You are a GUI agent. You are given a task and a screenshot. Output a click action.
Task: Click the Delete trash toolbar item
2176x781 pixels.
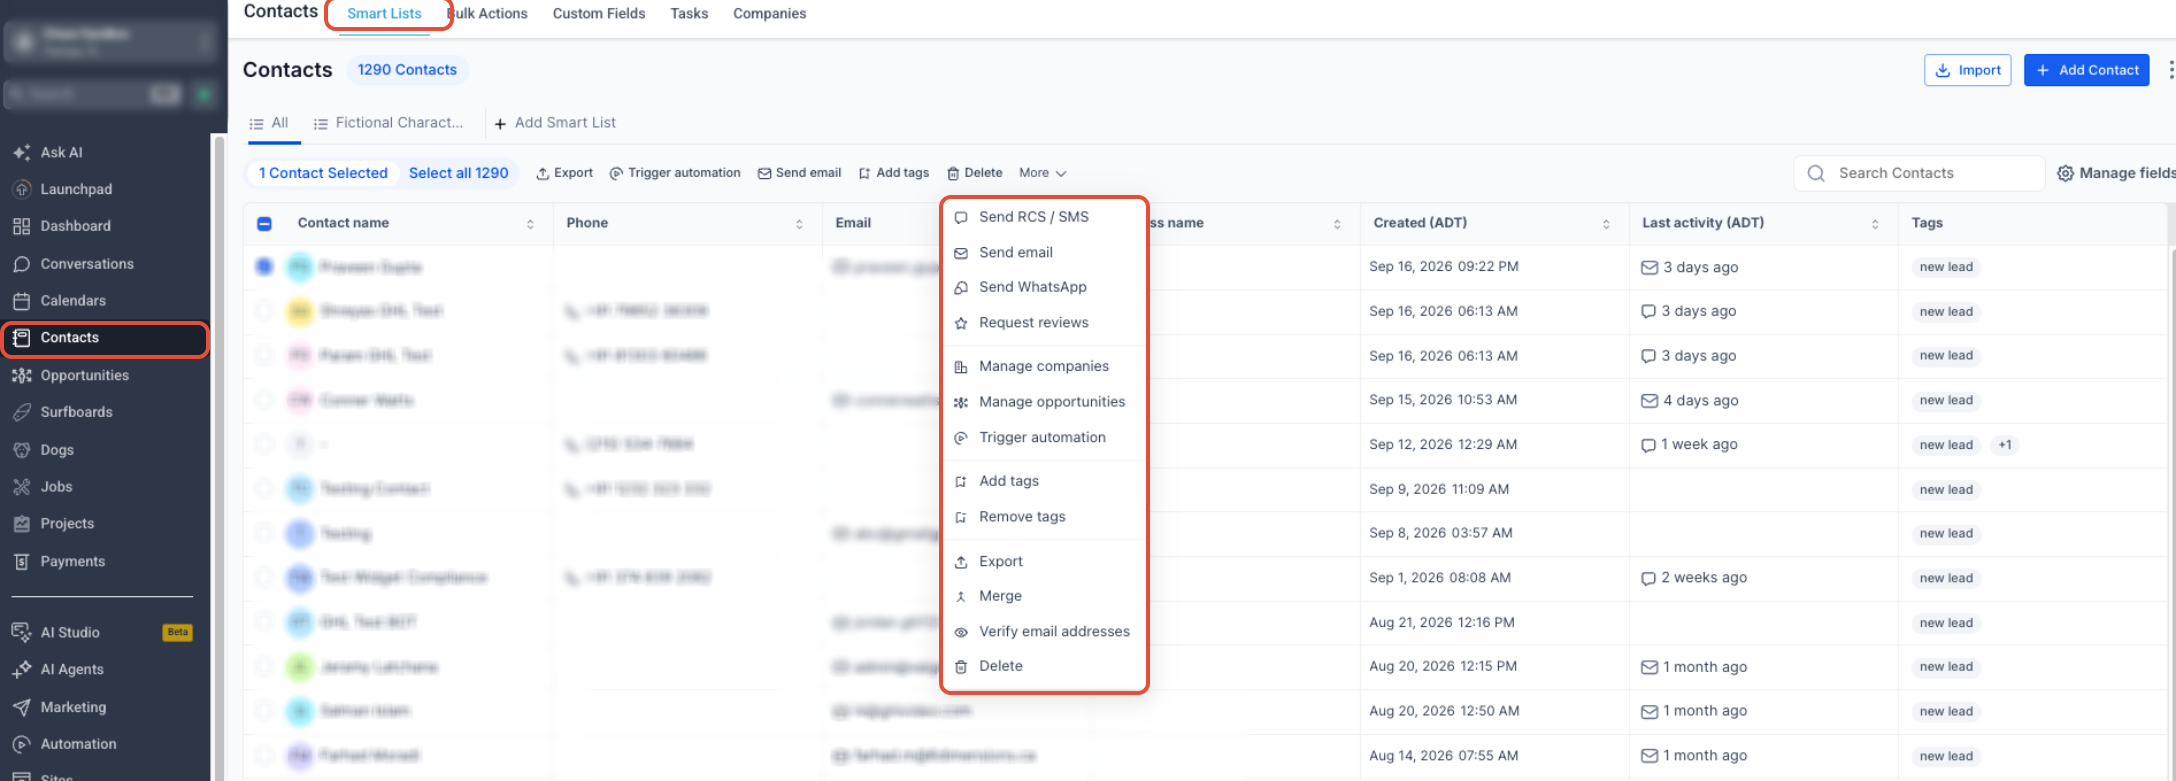click(975, 173)
